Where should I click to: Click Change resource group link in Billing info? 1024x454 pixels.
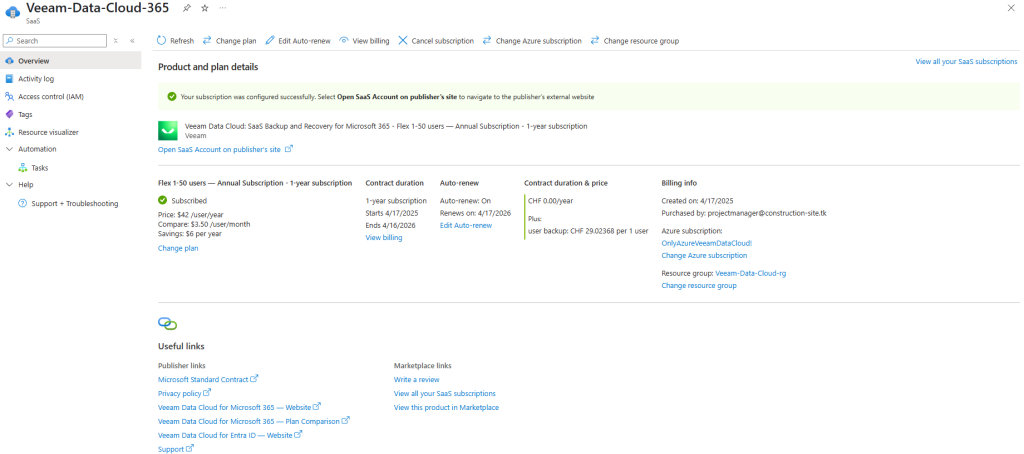(699, 285)
